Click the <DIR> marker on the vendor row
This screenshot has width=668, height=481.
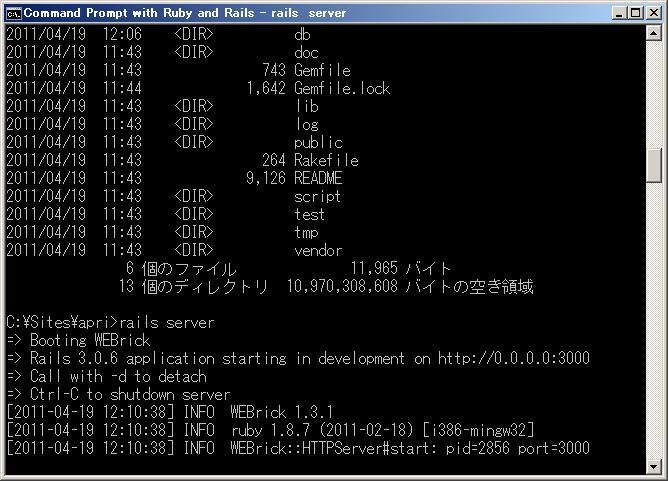[194, 251]
